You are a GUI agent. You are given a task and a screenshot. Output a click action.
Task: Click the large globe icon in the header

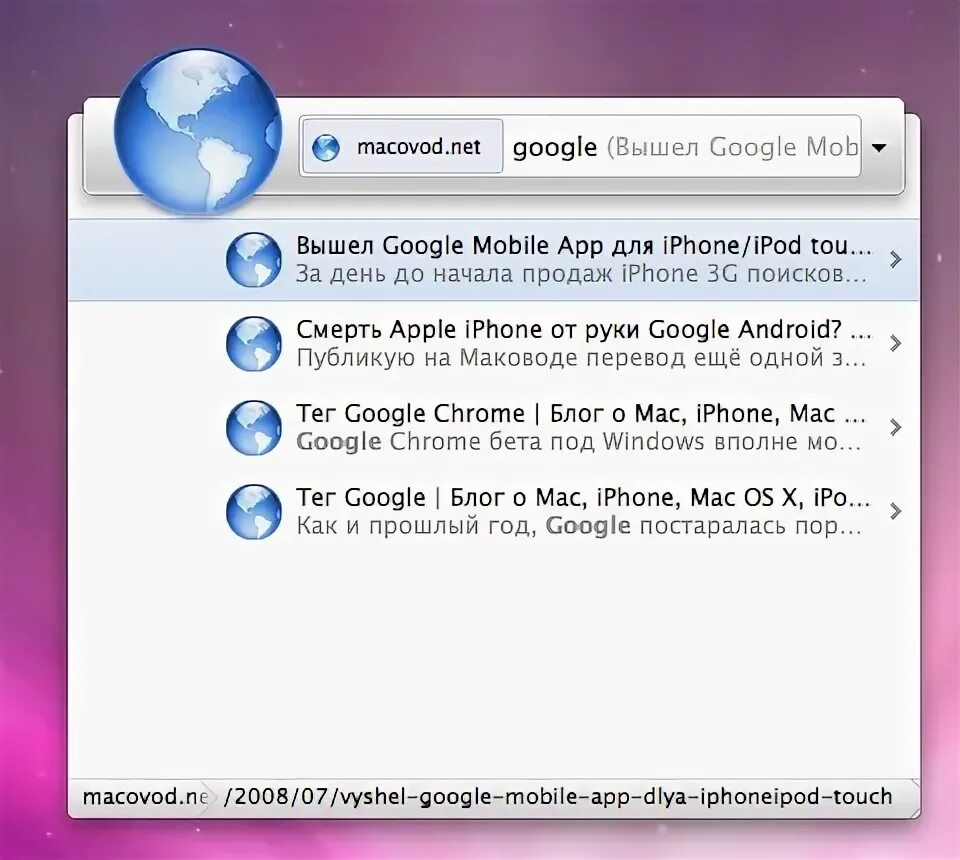[x=197, y=132]
